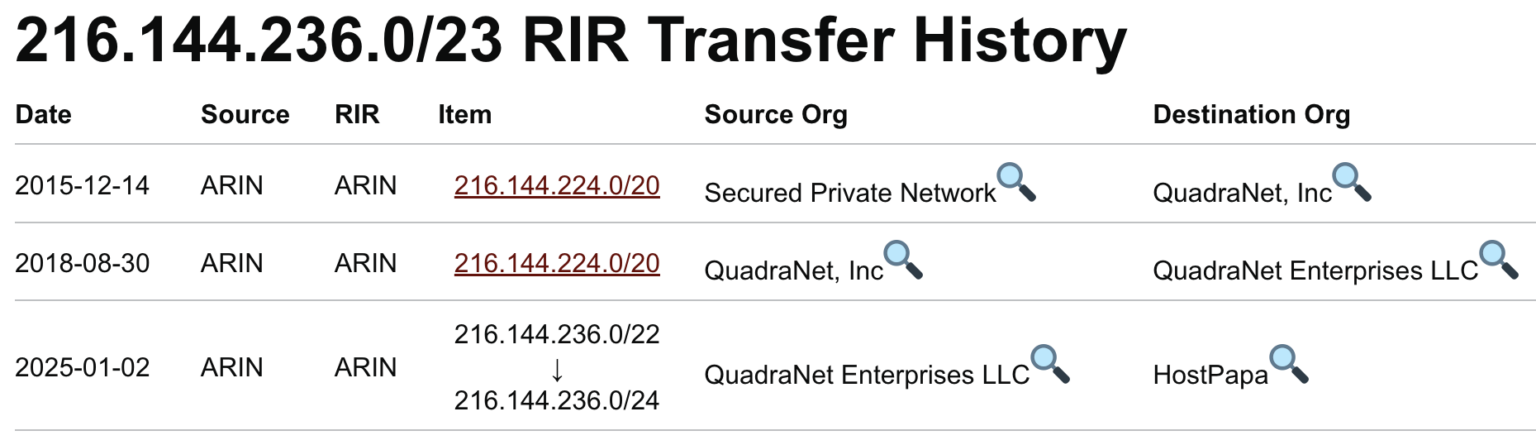Click the 216.144.236.0/24 item text
Screen dimensions: 1536x445
pos(557,401)
